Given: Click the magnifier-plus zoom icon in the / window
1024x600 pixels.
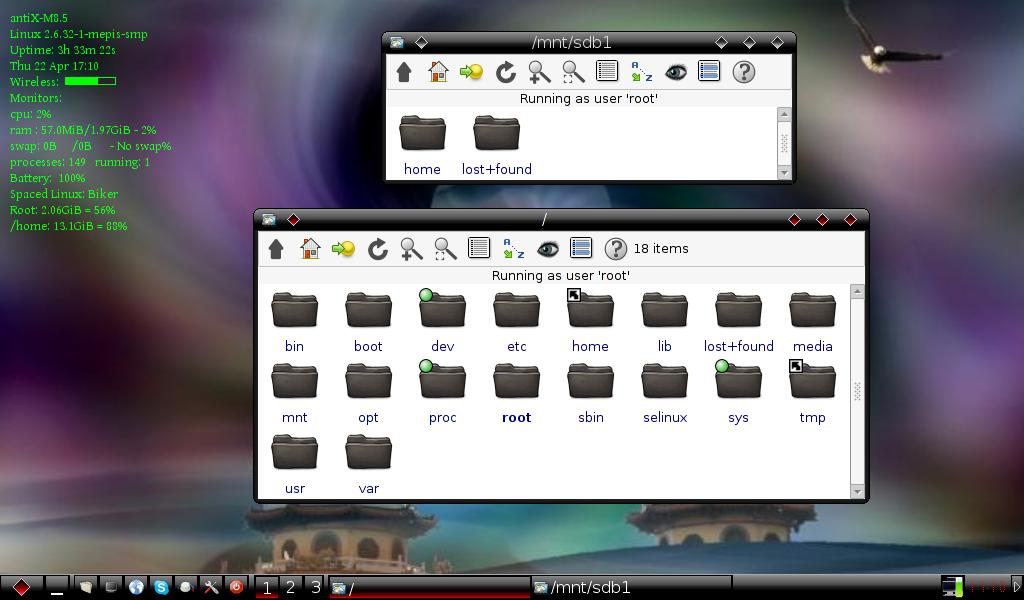Looking at the screenshot, I should pos(411,249).
